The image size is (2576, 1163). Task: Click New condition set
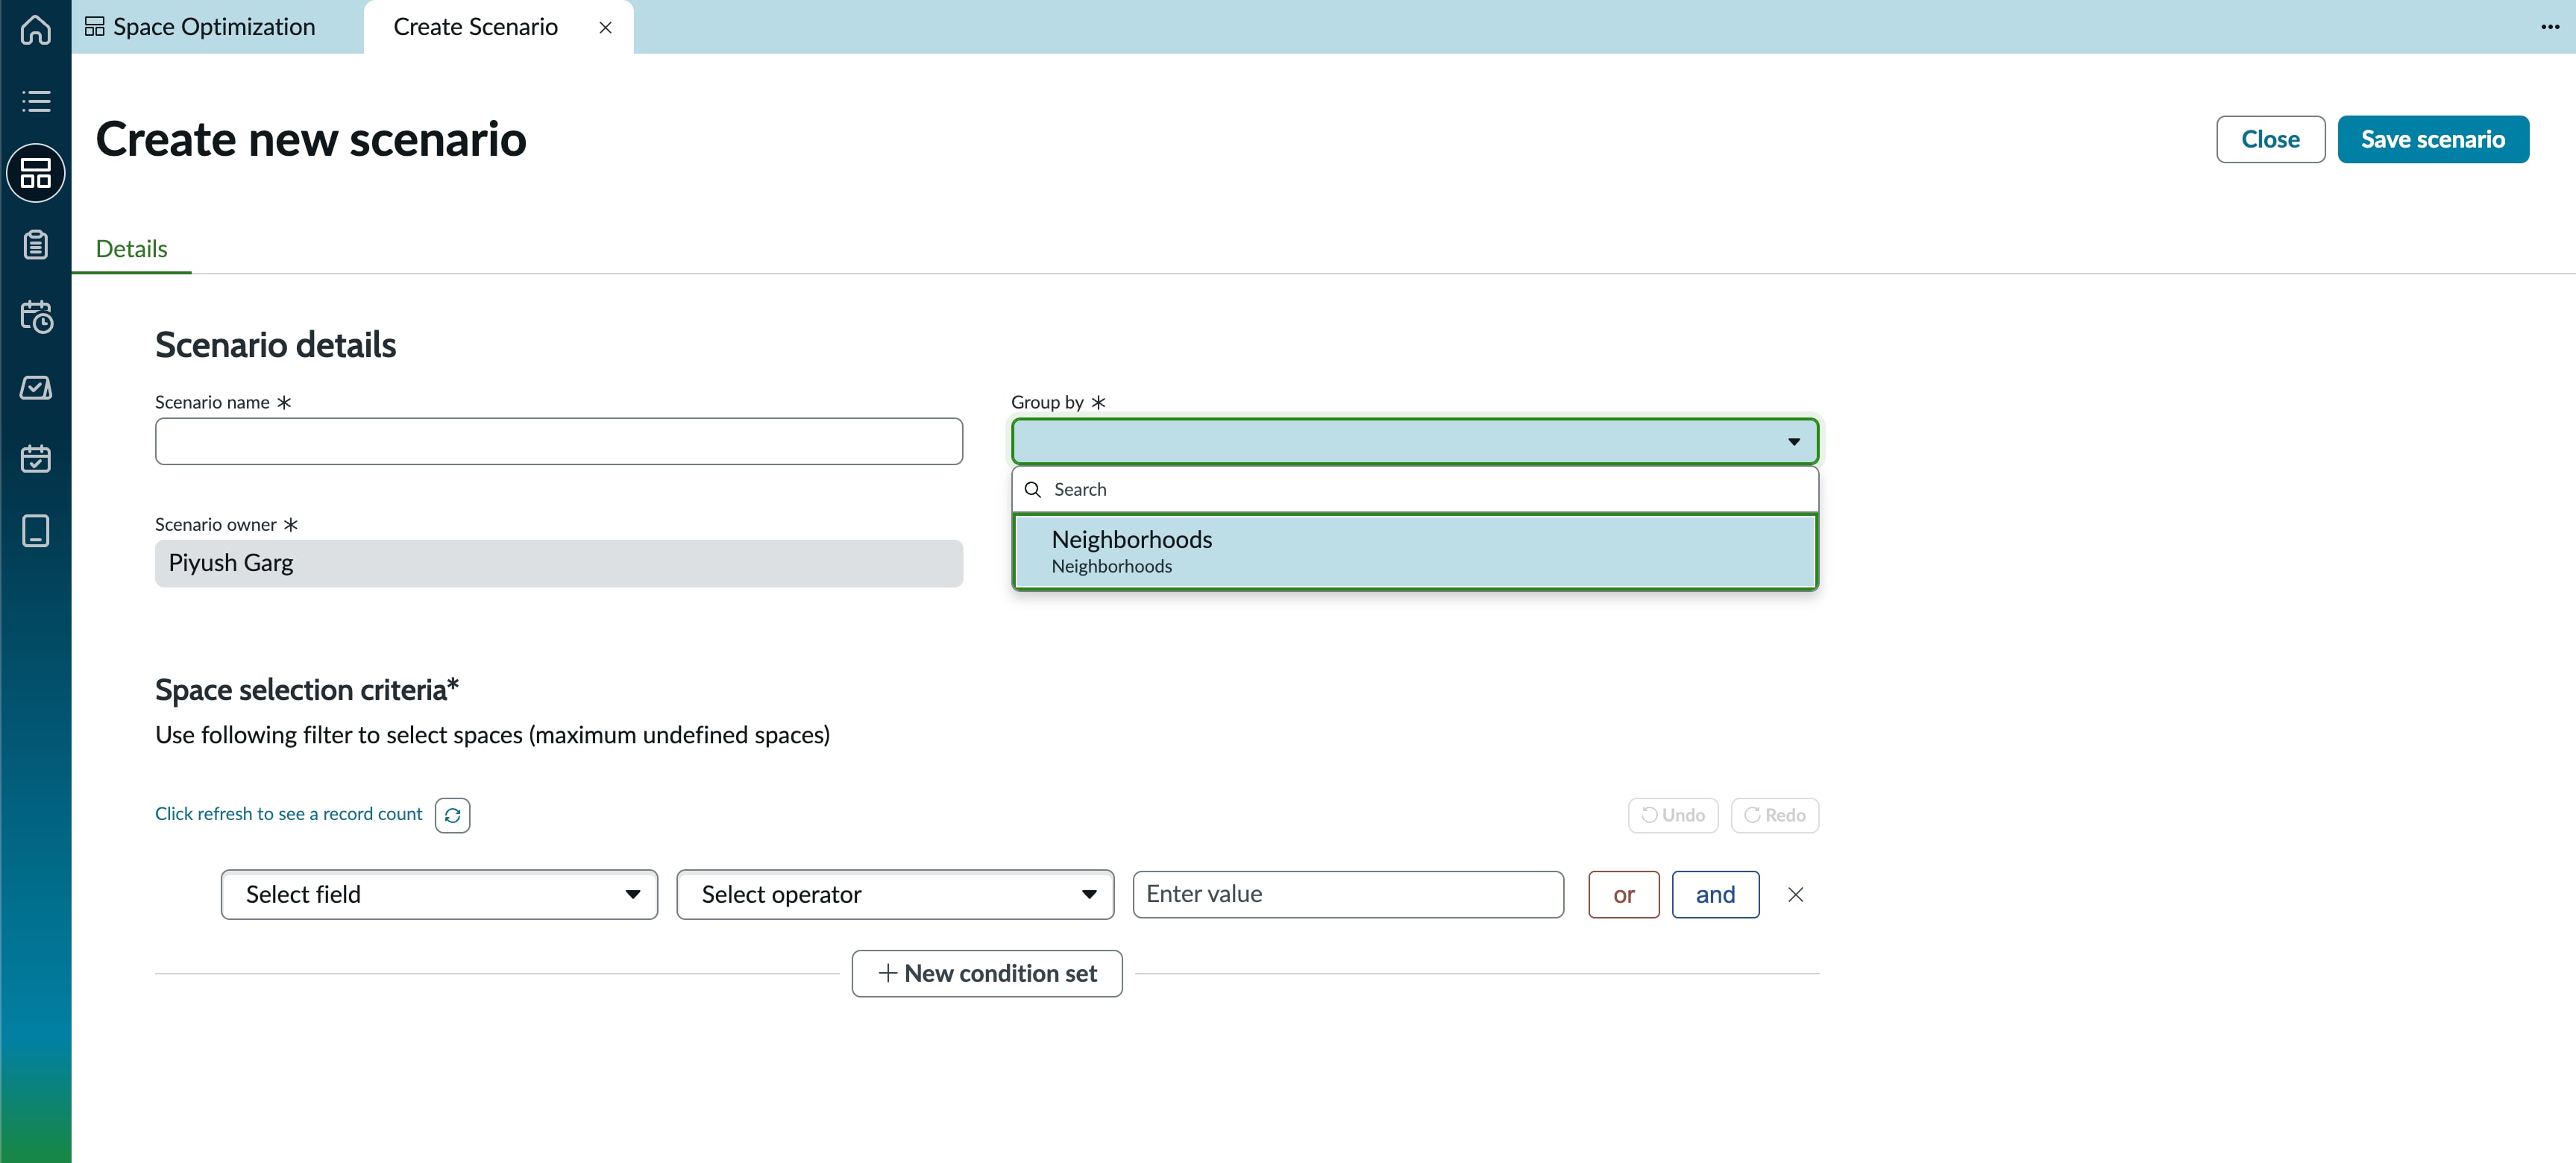tap(986, 974)
